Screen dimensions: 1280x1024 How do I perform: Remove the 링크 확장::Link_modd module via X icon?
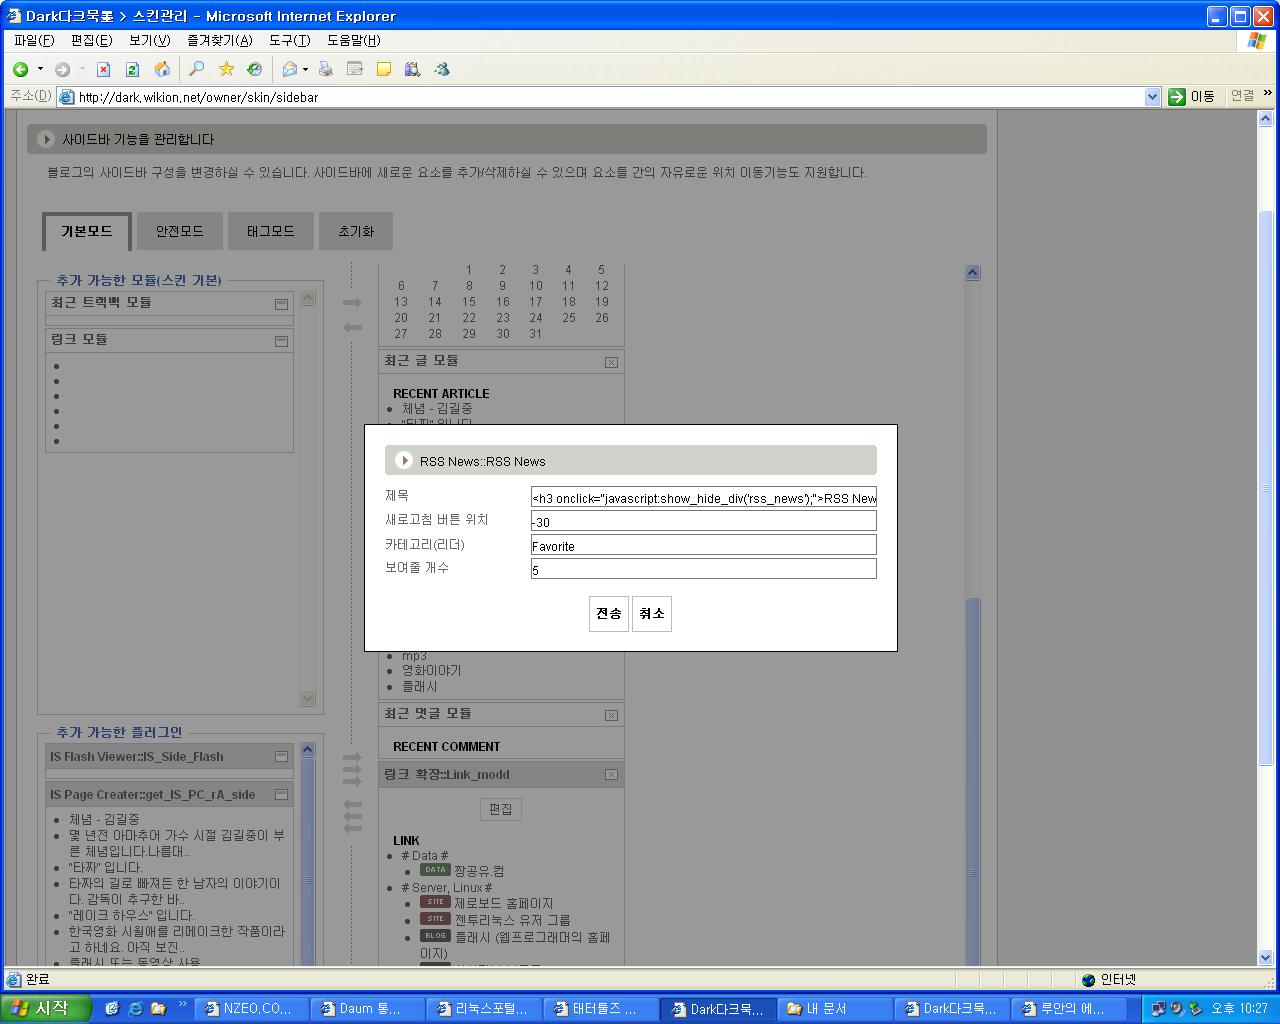pyautogui.click(x=611, y=774)
